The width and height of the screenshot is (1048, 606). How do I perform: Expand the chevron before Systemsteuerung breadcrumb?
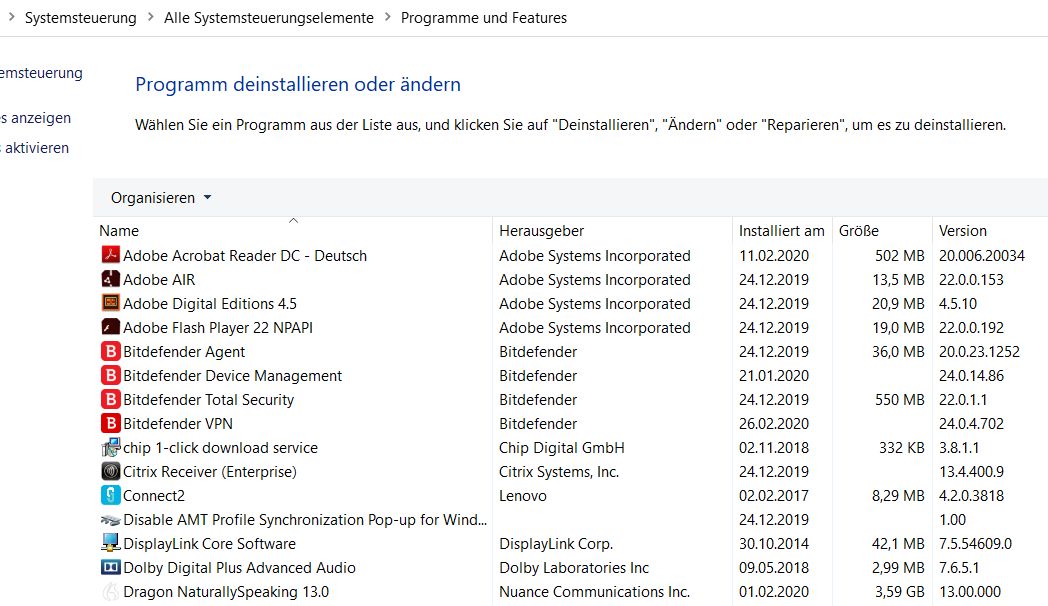point(11,17)
